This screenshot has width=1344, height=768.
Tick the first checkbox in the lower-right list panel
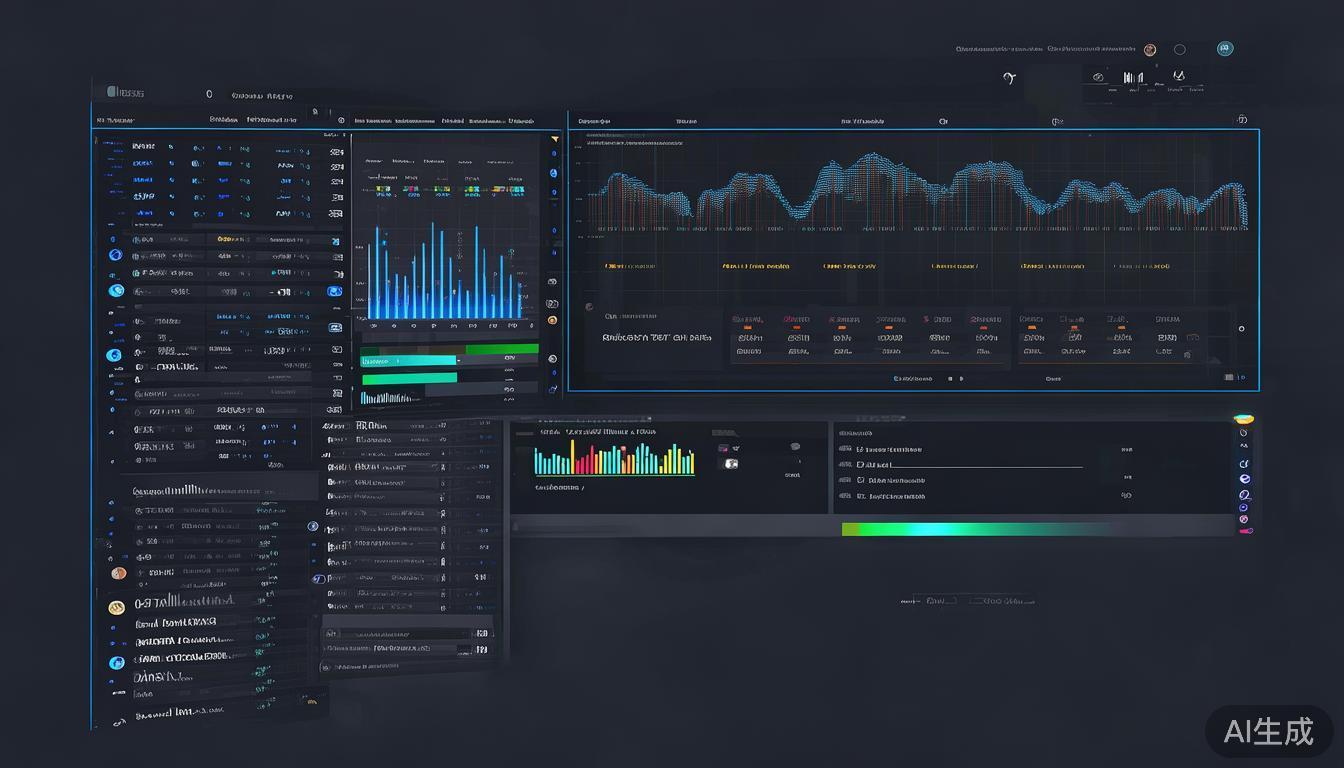pos(860,449)
